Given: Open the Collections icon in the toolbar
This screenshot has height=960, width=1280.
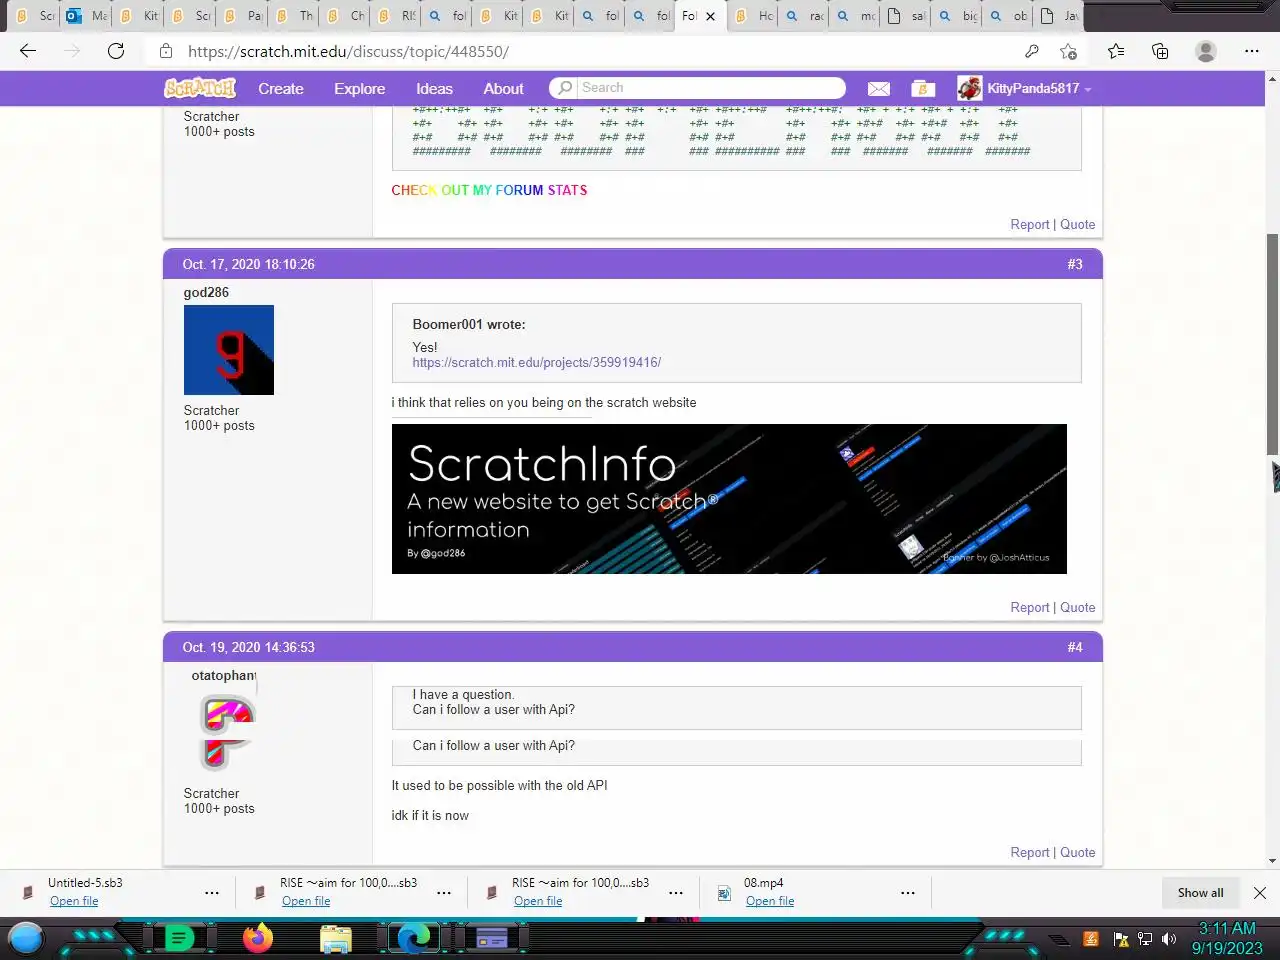Looking at the screenshot, I should pos(1160,51).
